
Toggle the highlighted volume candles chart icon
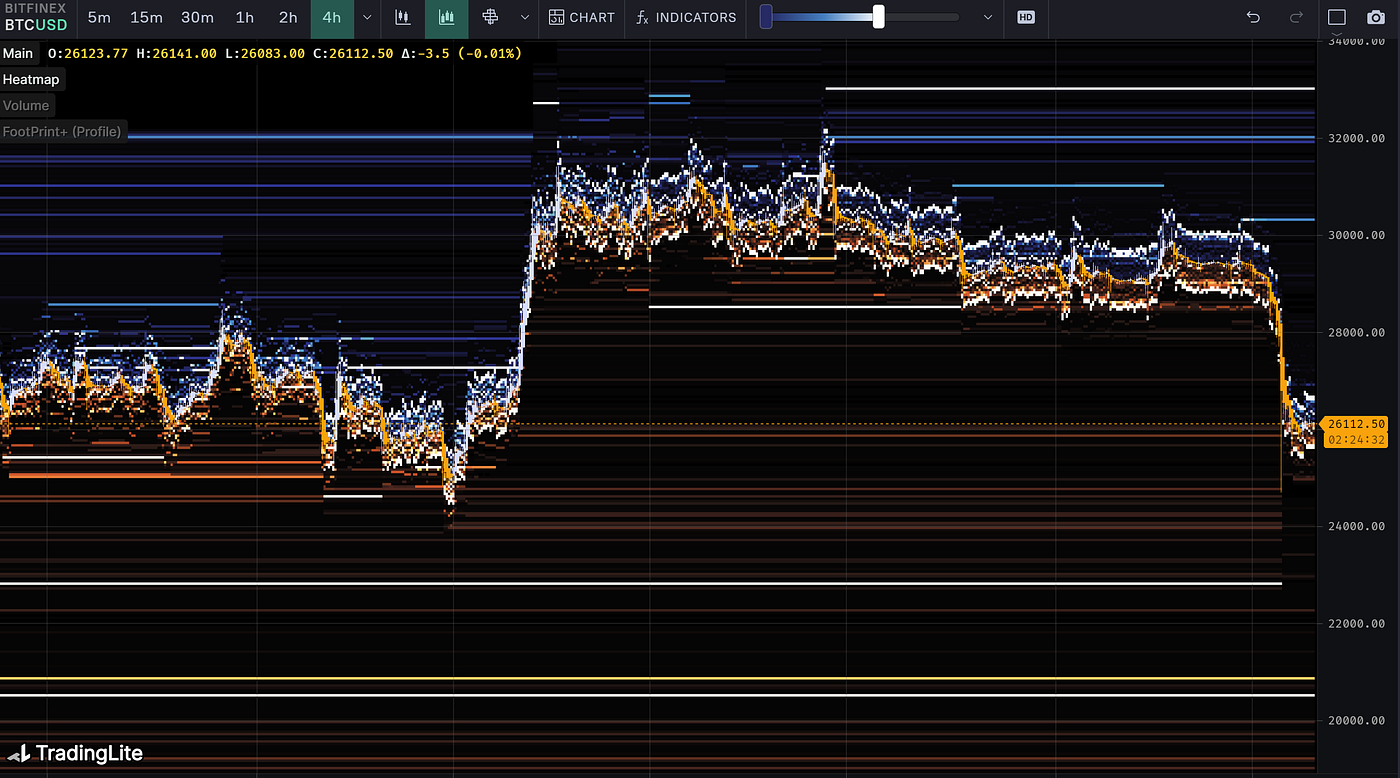pos(447,17)
